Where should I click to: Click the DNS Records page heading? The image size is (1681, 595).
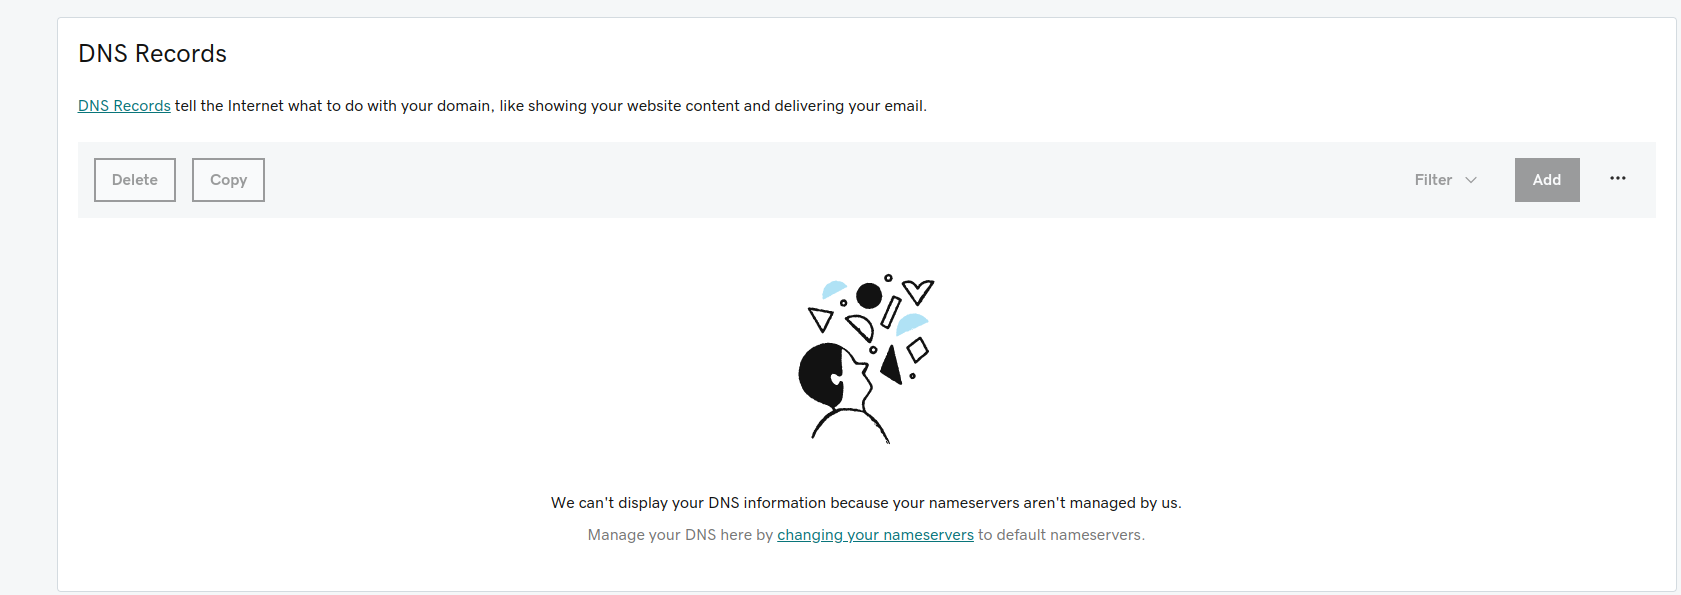[x=153, y=54]
